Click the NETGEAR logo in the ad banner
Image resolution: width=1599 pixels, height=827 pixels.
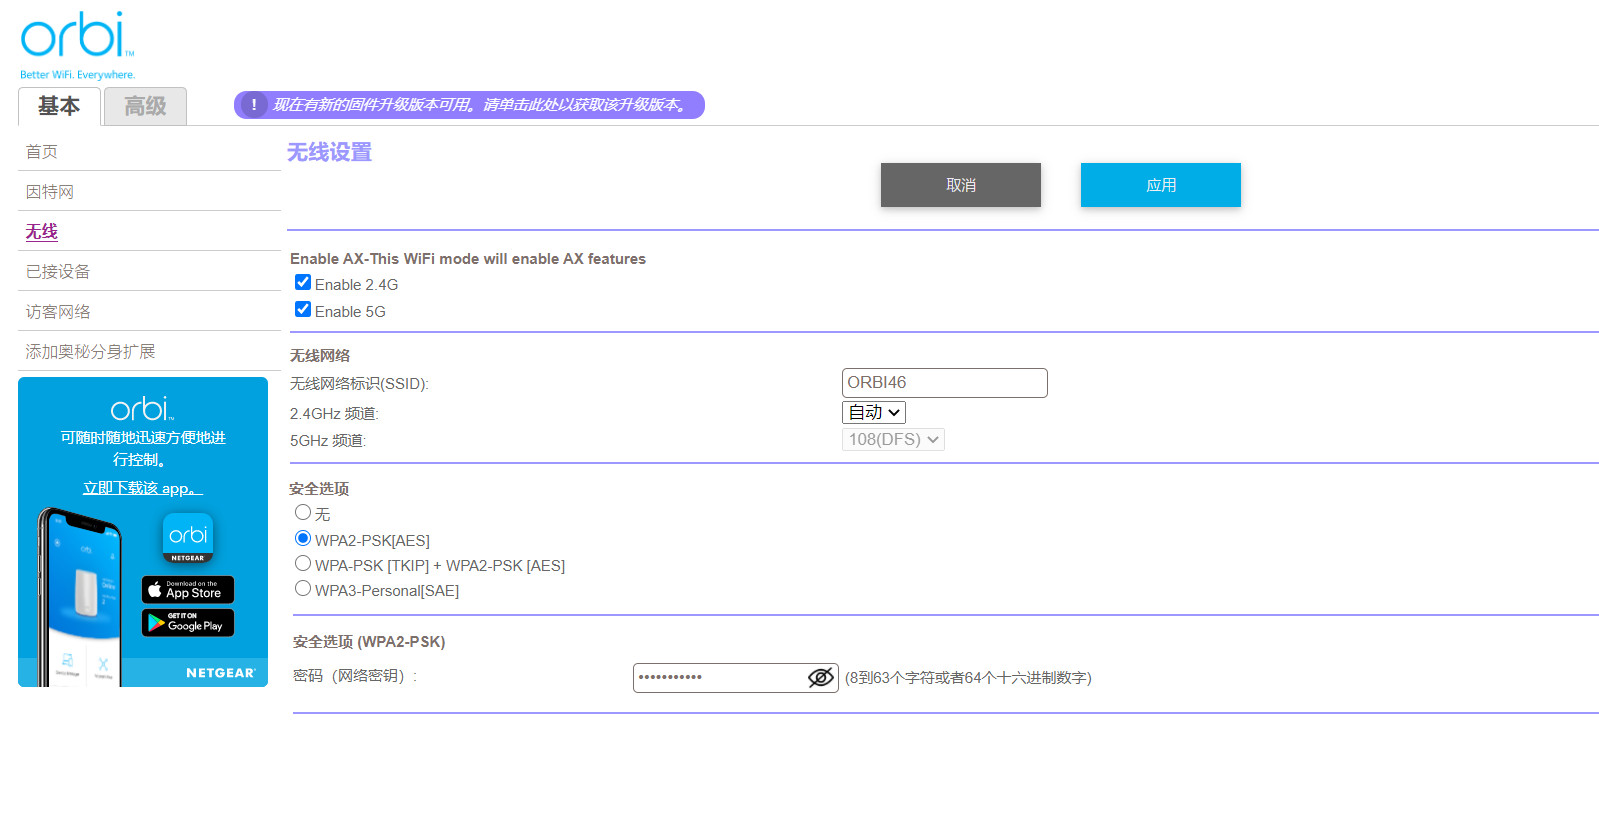click(x=221, y=673)
